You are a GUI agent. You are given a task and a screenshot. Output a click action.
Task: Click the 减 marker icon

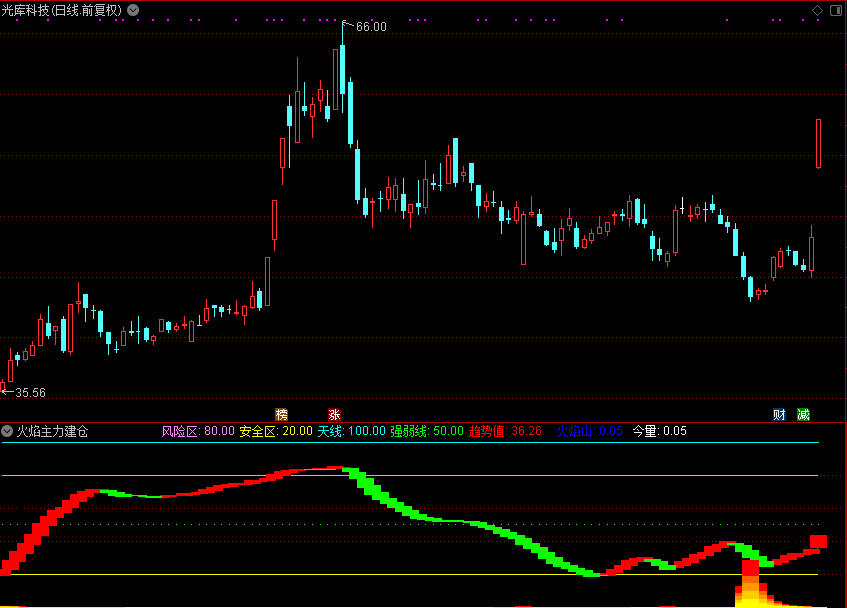(x=803, y=415)
